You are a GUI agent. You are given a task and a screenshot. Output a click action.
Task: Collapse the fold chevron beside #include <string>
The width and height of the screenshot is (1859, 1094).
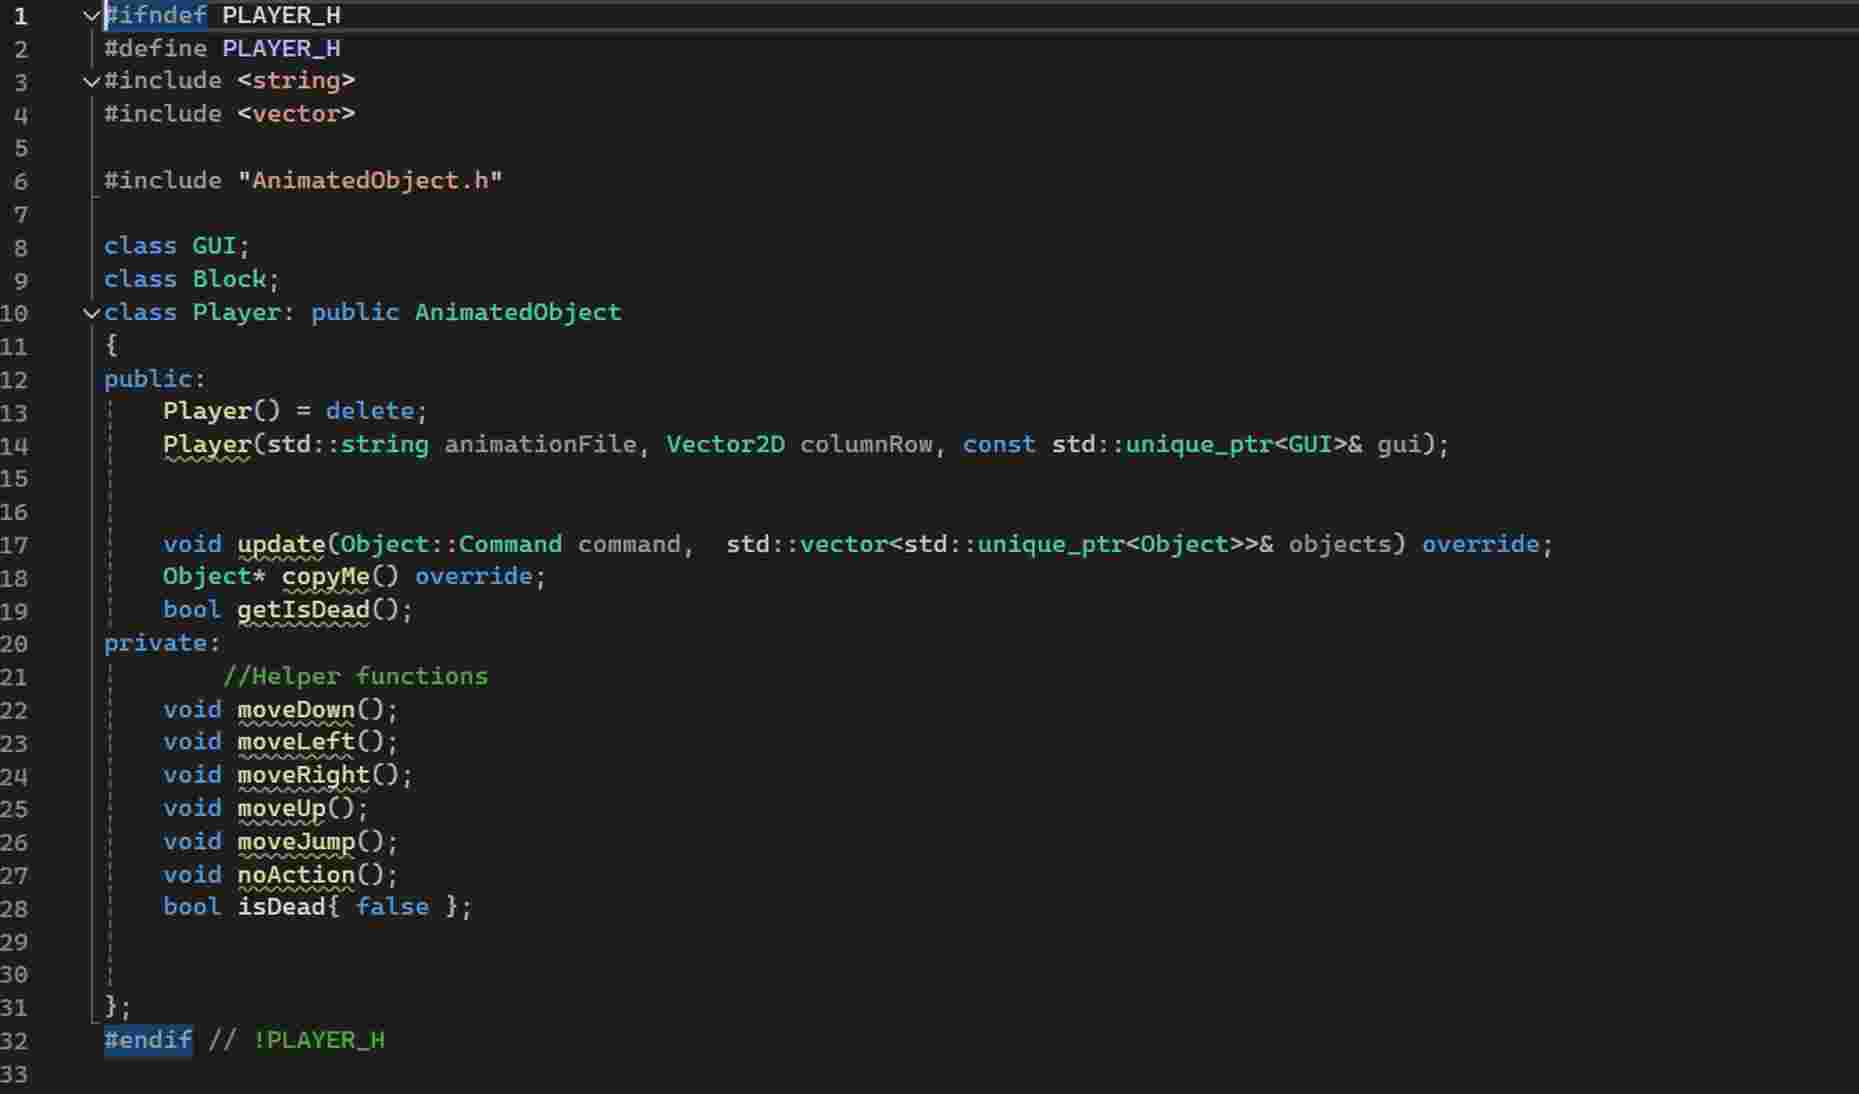pos(91,81)
